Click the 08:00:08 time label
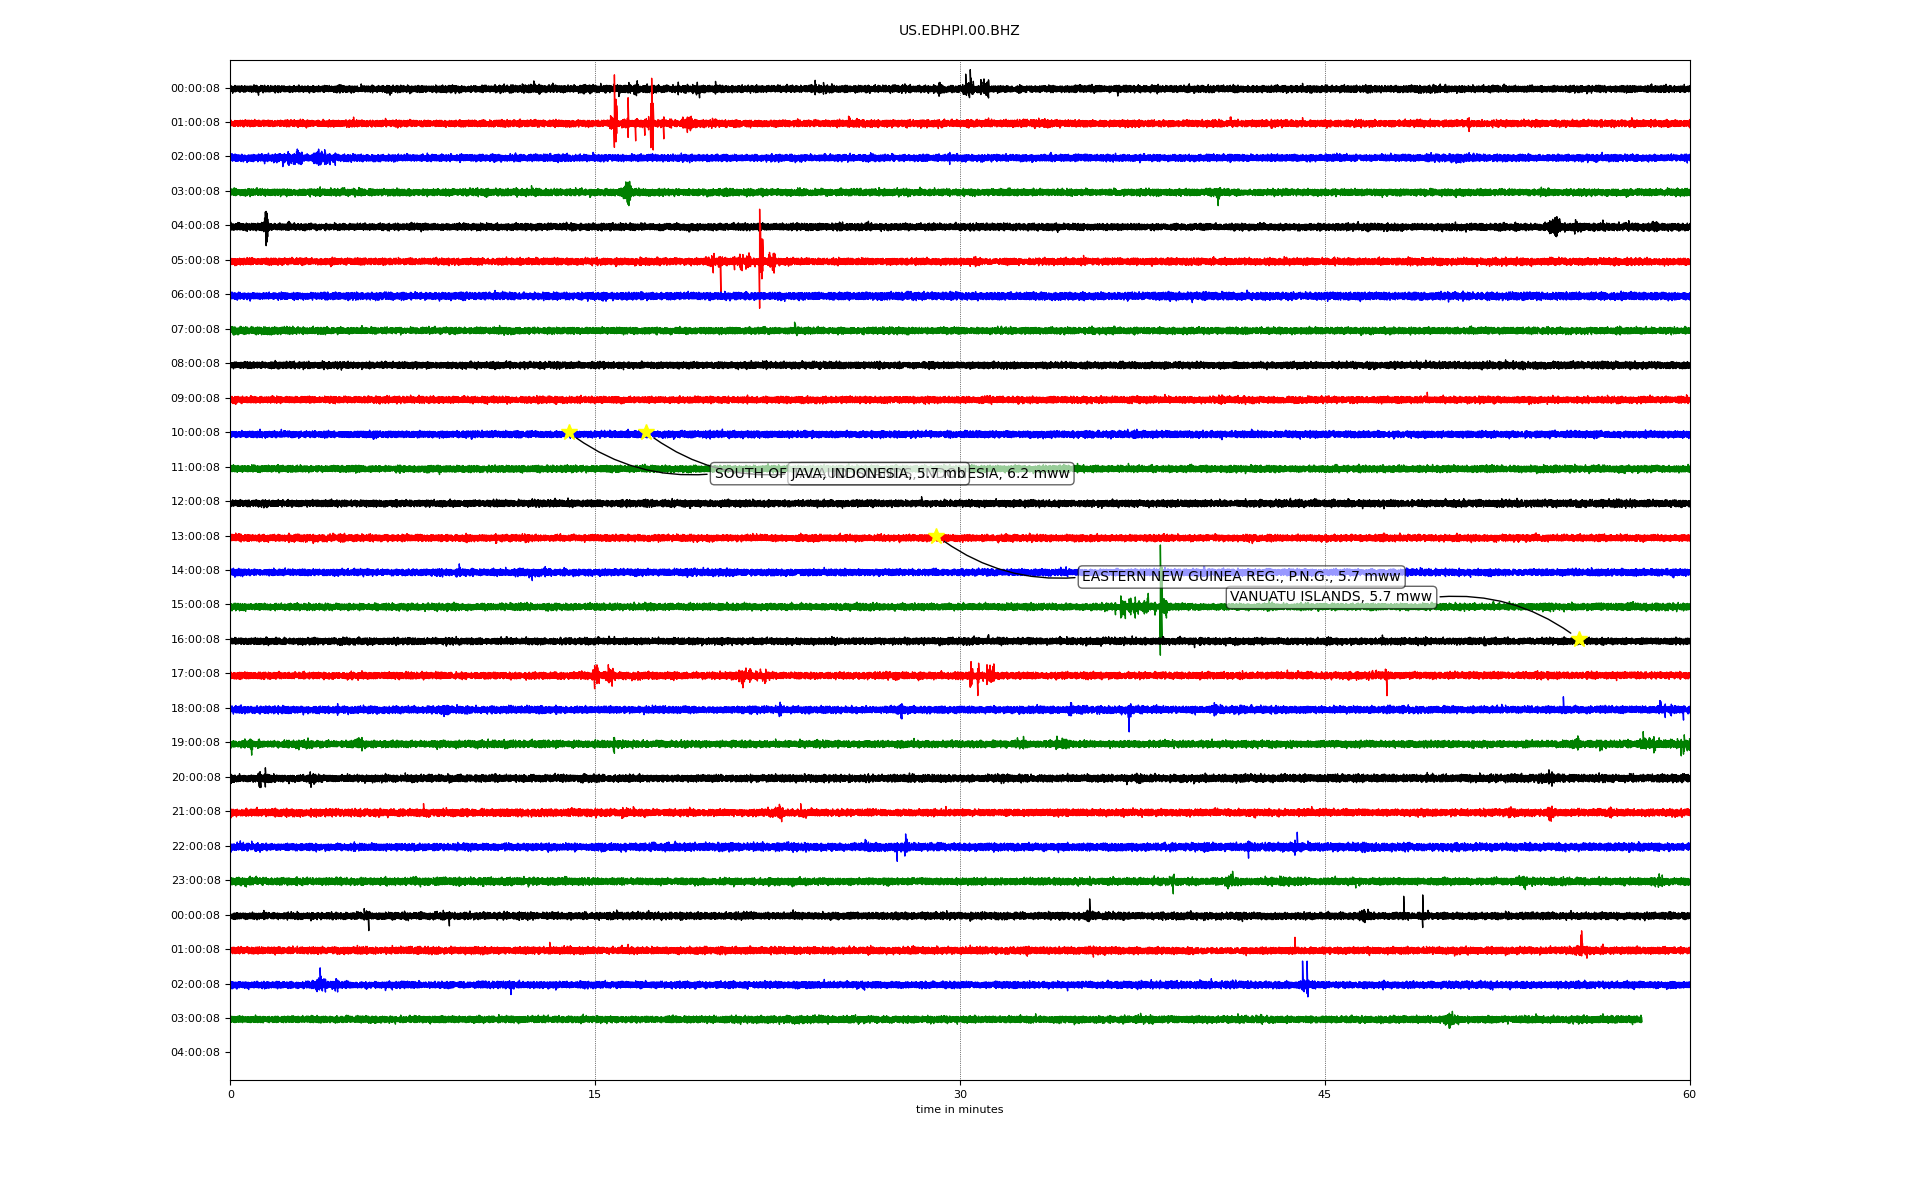This screenshot has height=1200, width=1920. click(x=195, y=364)
